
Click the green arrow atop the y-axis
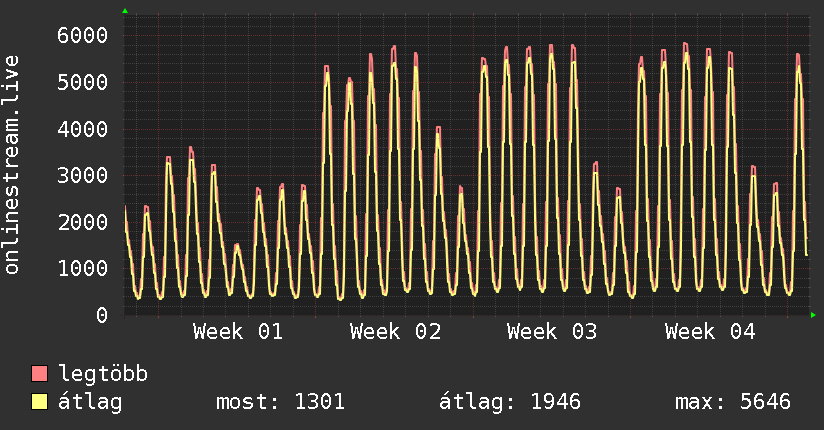125,11
